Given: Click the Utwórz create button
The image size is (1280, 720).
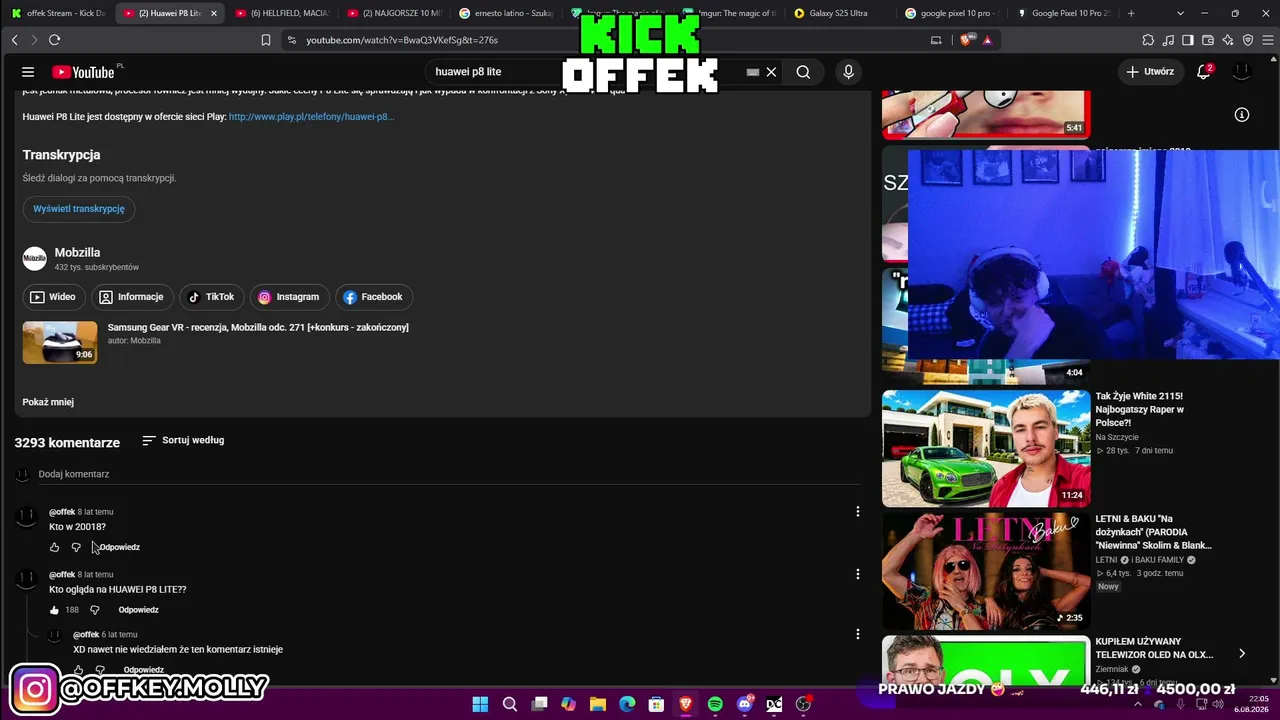Looking at the screenshot, I should point(1150,72).
